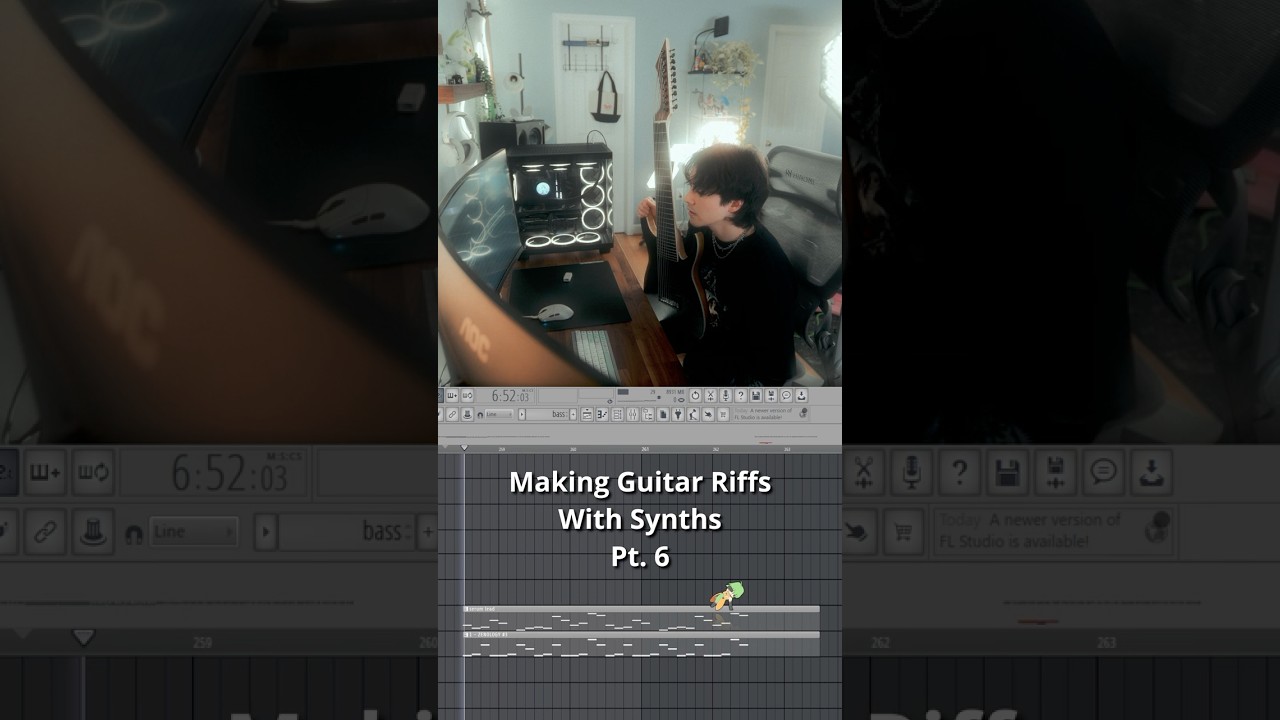1280x720 pixels.
Task: Add a new pattern with plus button
Action: click(x=573, y=415)
